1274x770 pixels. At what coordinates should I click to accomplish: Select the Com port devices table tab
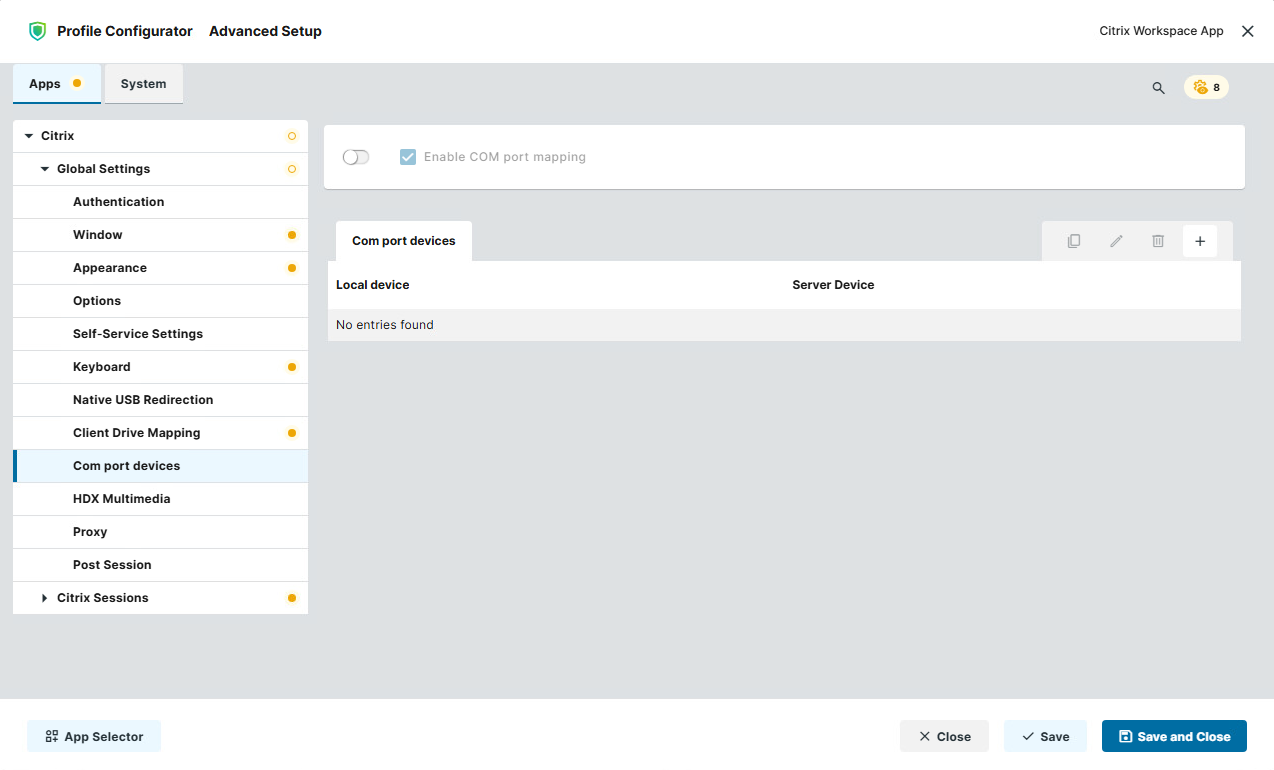pyautogui.click(x=404, y=241)
